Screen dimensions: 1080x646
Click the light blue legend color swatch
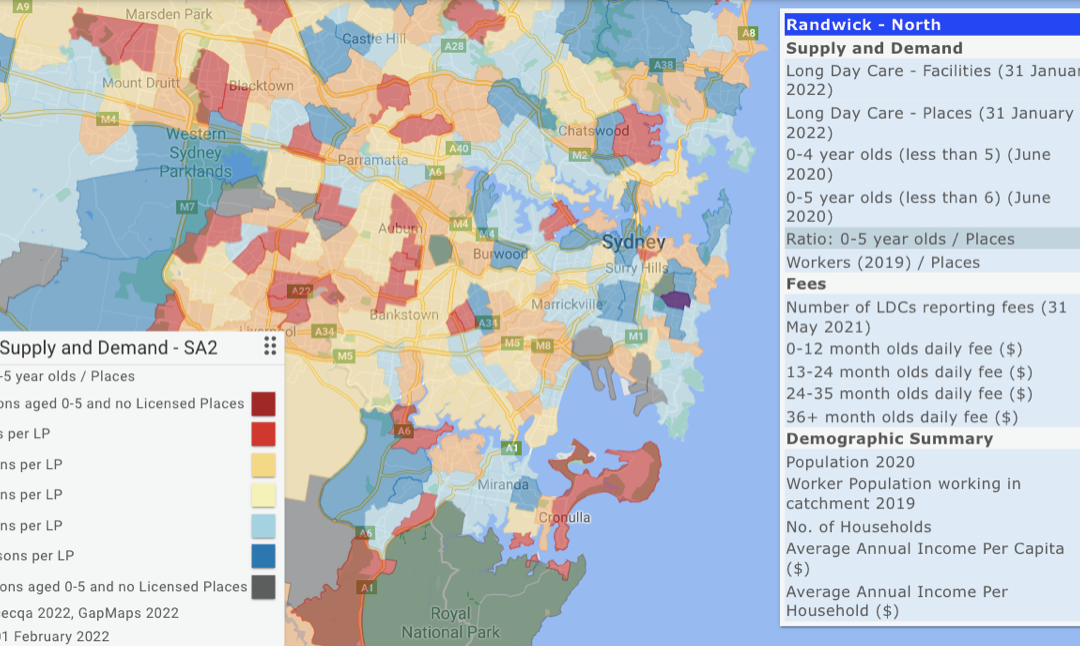[263, 526]
